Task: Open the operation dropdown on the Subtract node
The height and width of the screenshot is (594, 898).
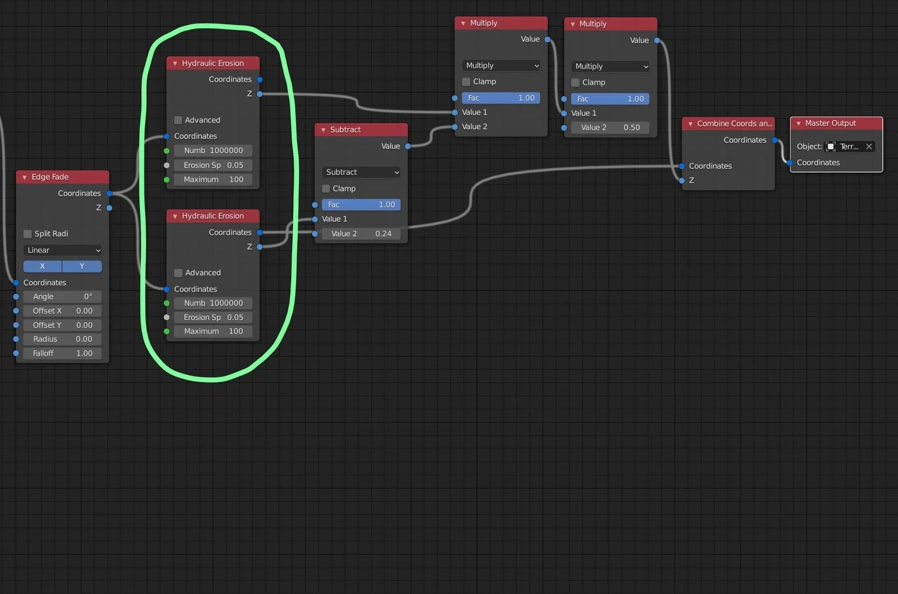Action: click(x=360, y=172)
